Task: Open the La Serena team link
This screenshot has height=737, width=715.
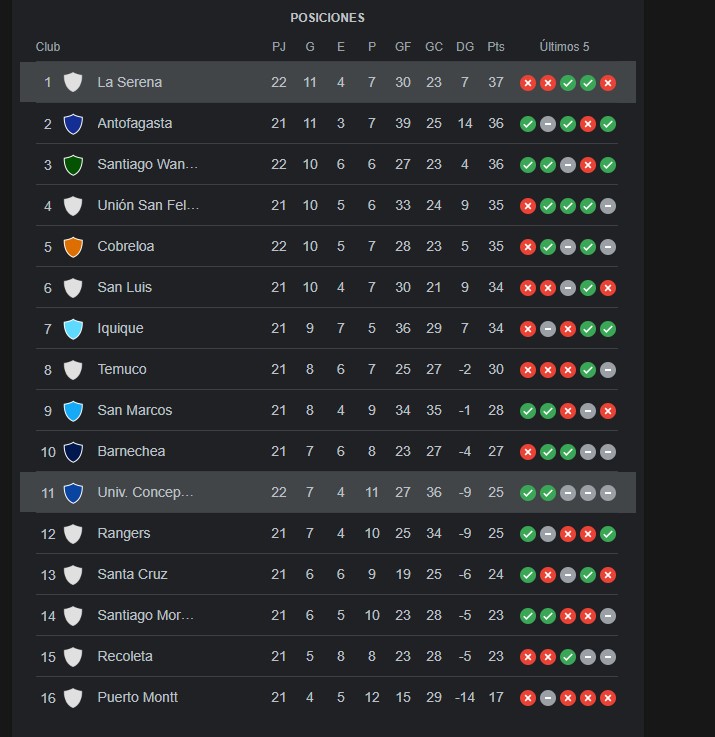Action: [x=130, y=82]
